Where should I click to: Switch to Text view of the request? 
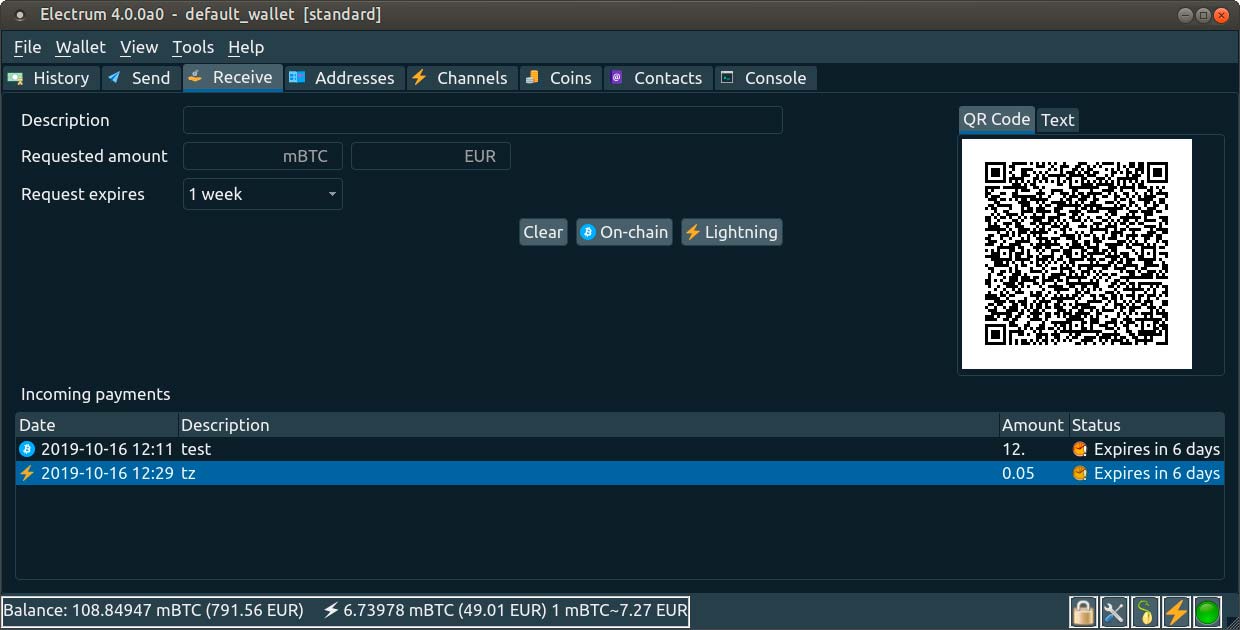[x=1057, y=120]
